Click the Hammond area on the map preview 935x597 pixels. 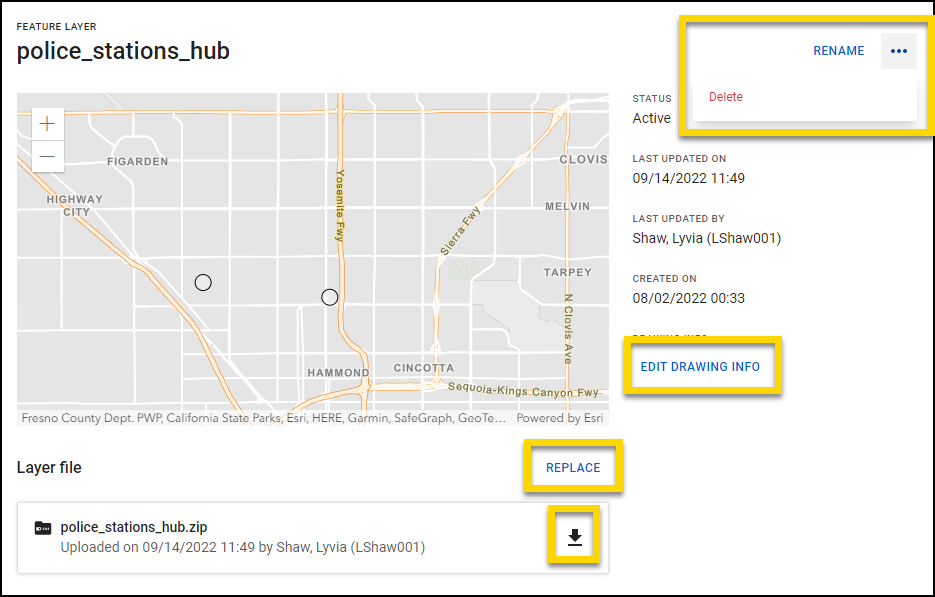pyautogui.click(x=340, y=372)
